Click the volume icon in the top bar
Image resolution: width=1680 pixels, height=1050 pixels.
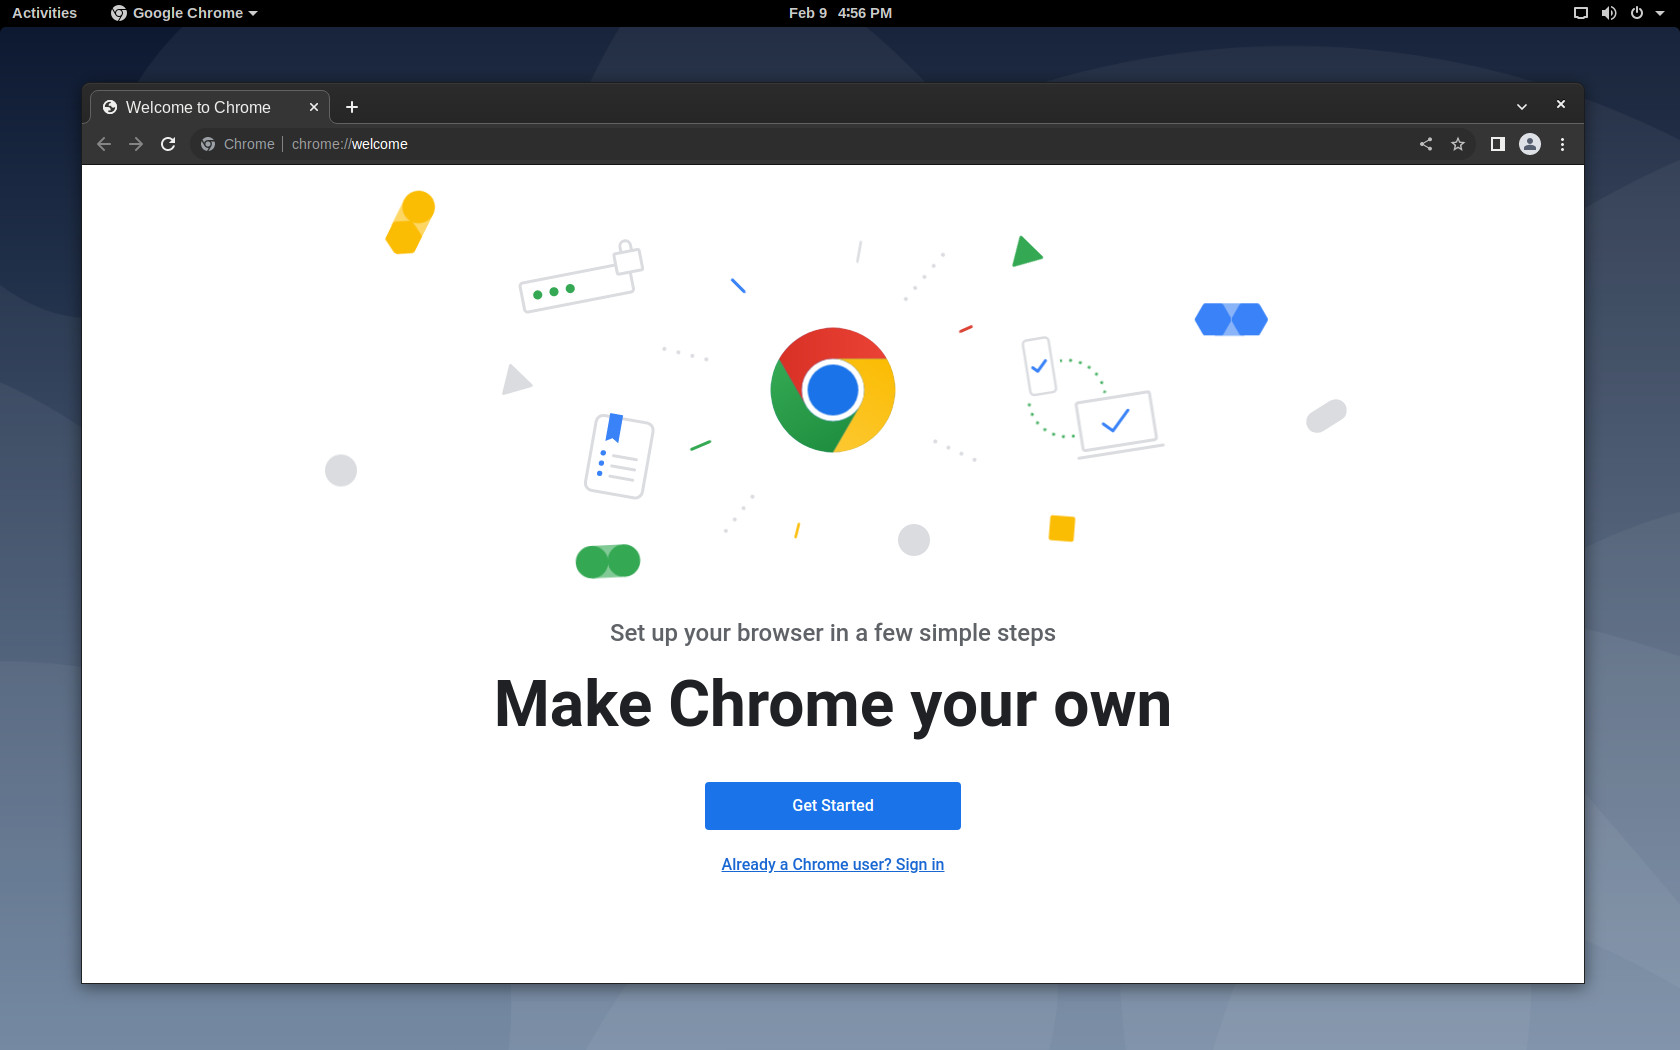coord(1609,13)
